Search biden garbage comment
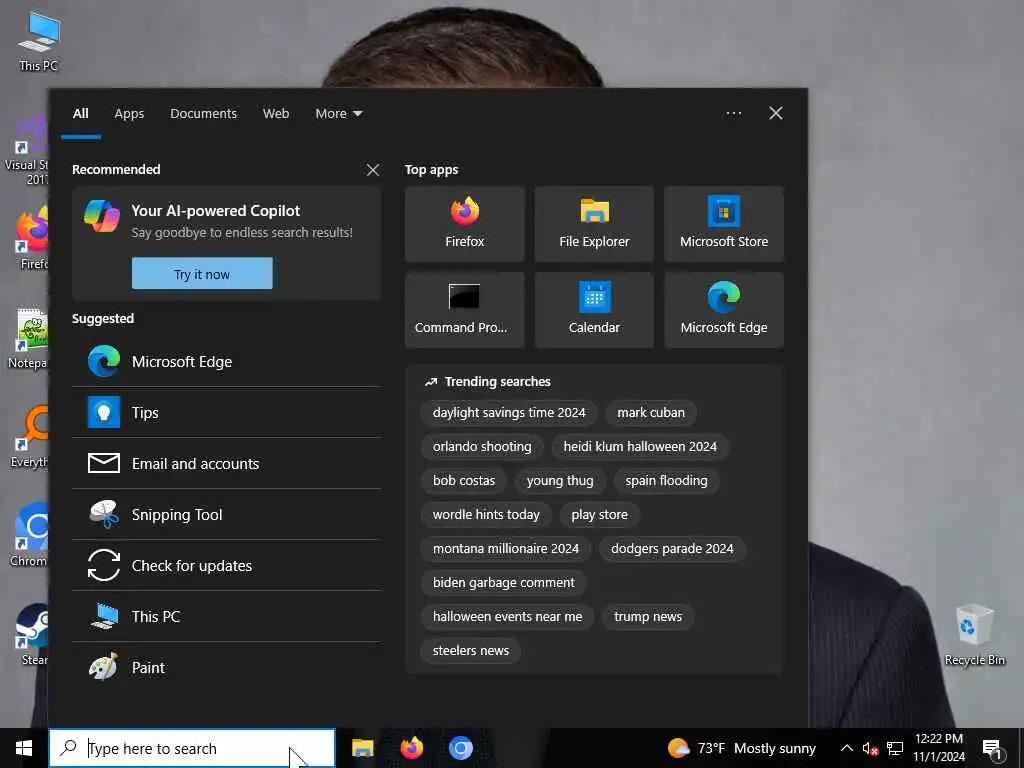1024x768 pixels. [x=504, y=583]
